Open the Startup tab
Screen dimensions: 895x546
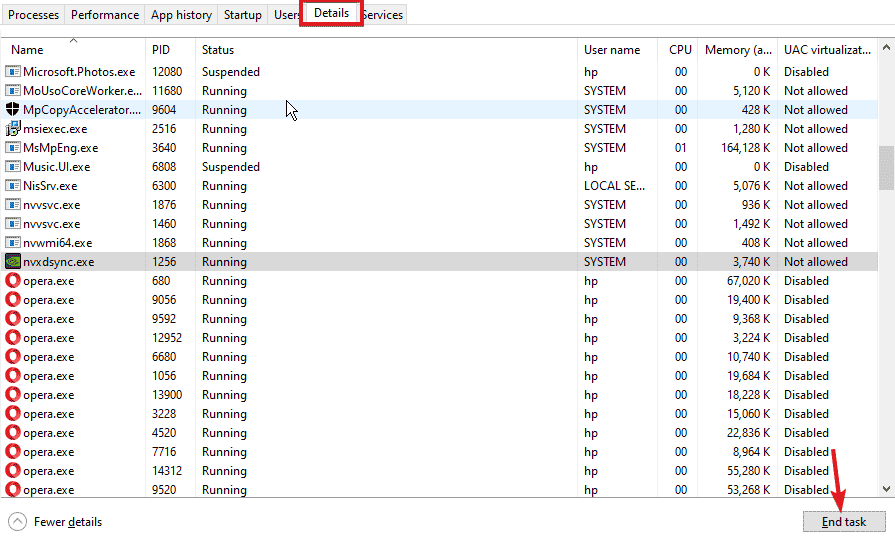tap(243, 15)
